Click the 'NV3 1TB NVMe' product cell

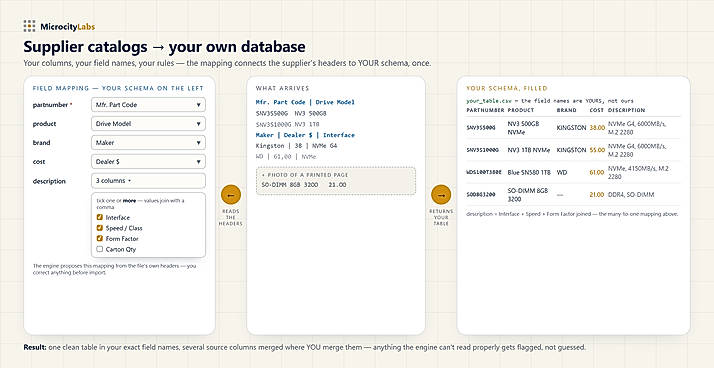tap(528, 150)
